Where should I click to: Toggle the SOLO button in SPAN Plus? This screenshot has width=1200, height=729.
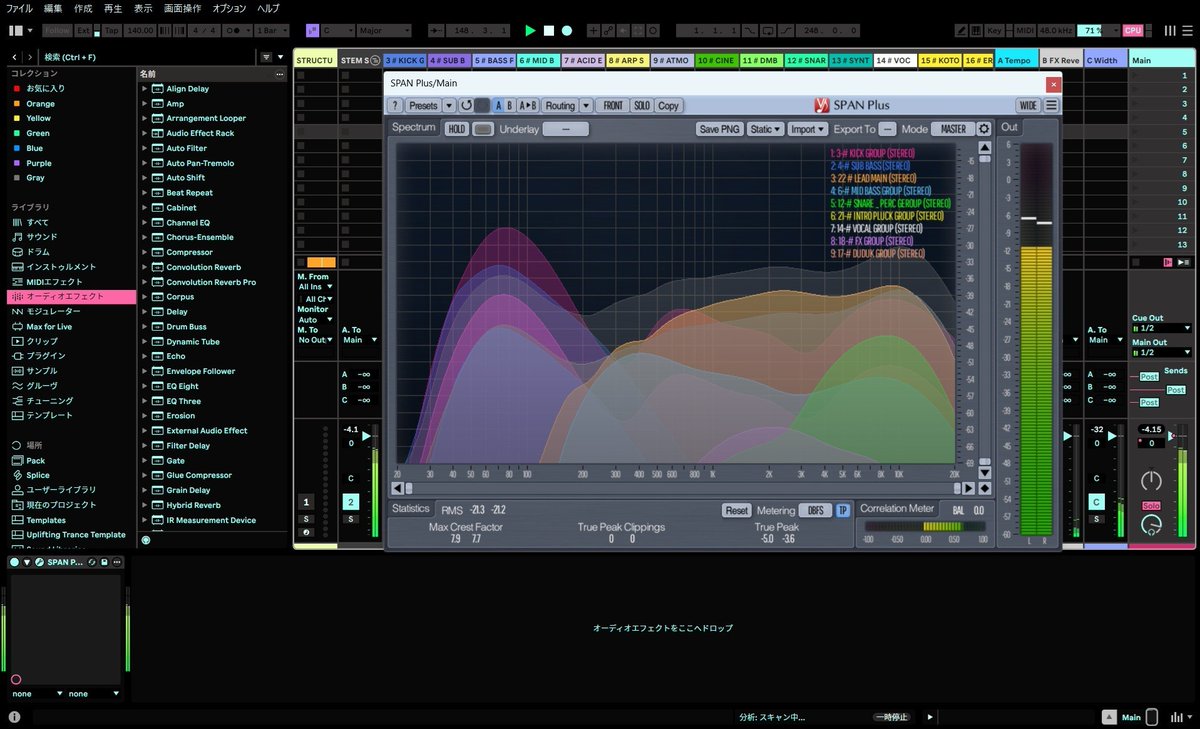641,105
